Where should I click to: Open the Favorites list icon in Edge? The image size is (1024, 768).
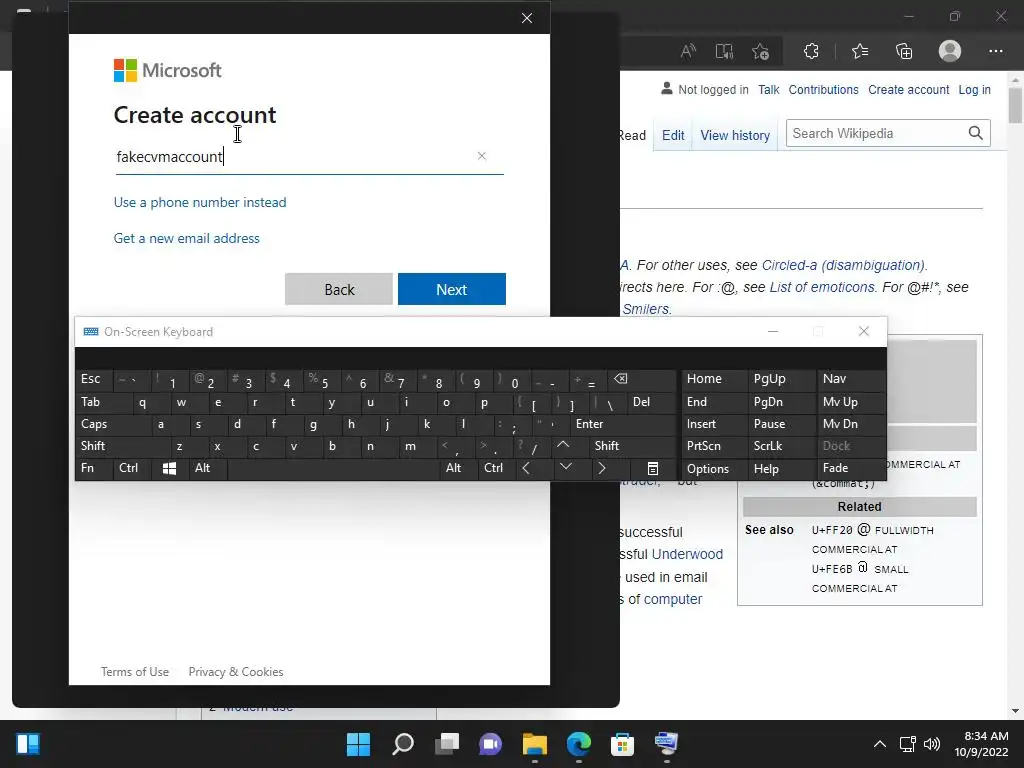coord(859,51)
